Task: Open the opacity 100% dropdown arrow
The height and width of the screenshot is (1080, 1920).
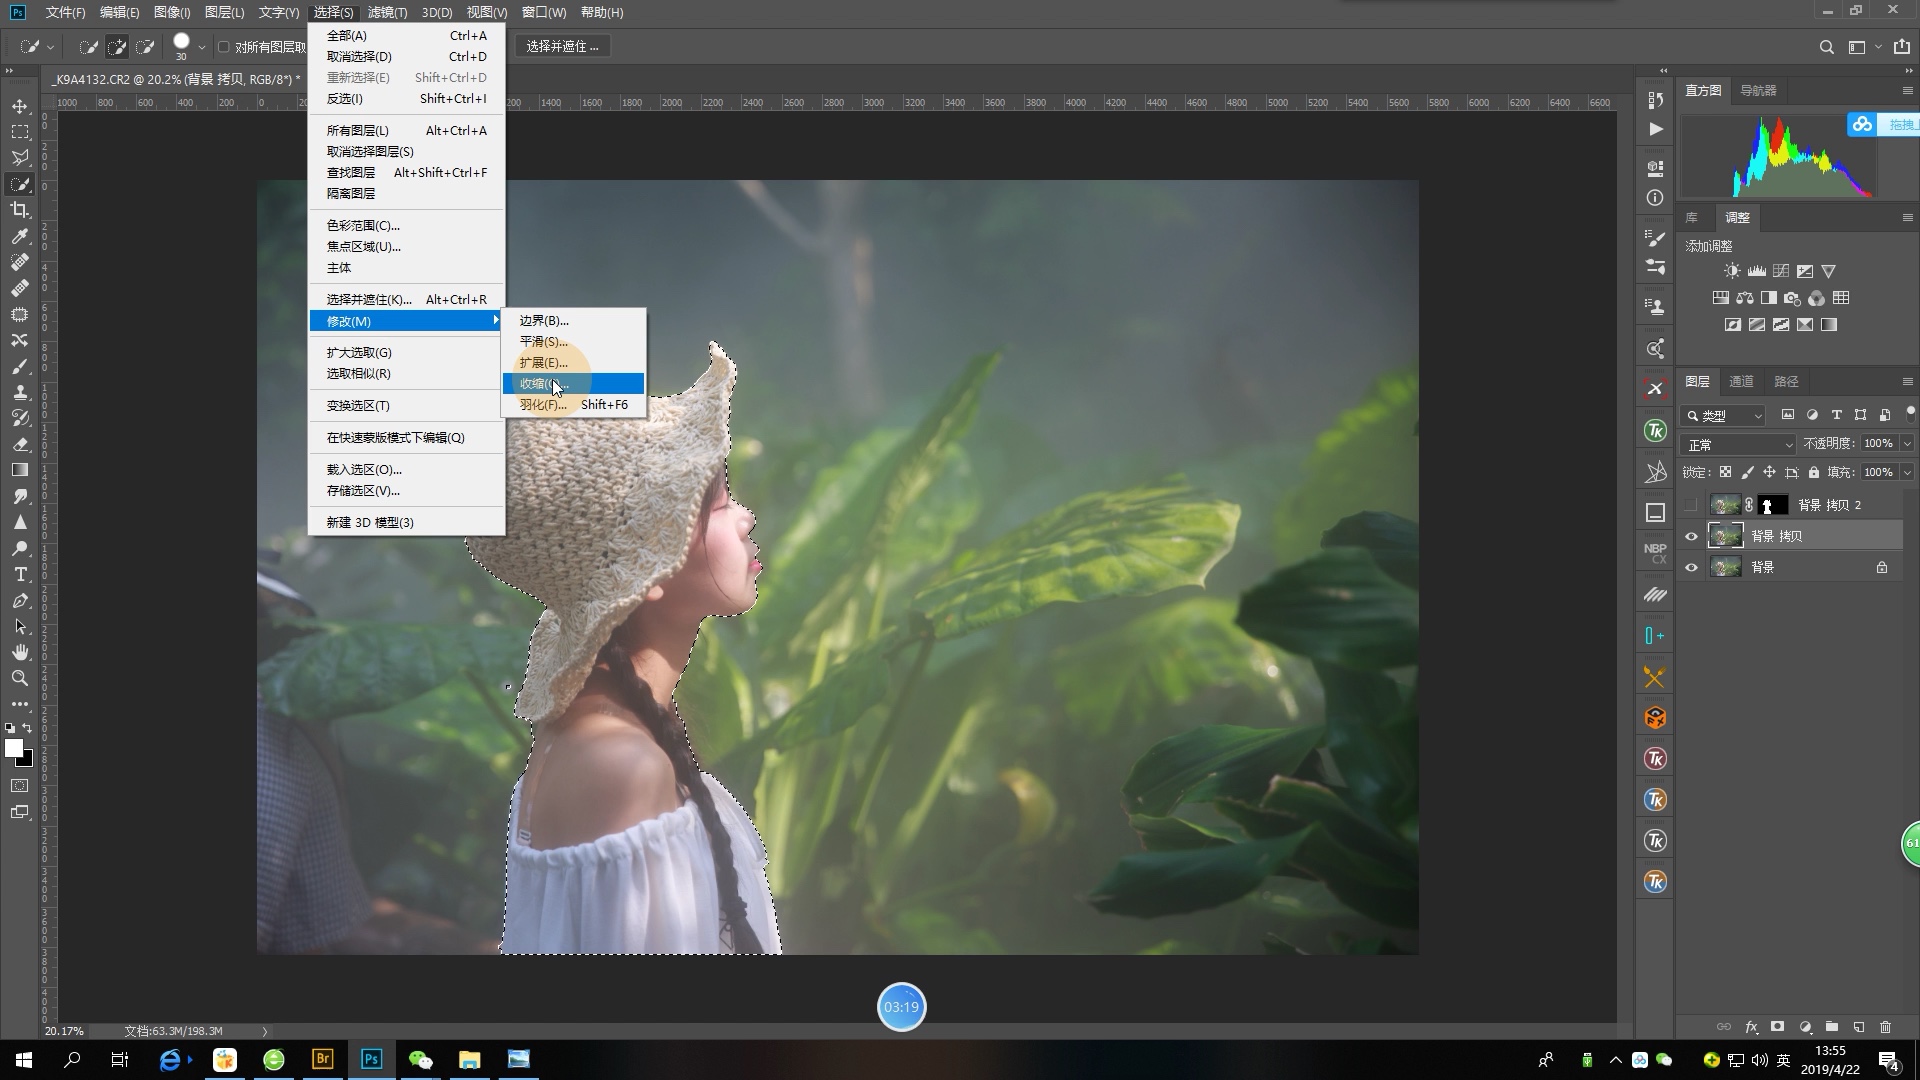Action: pos(1906,444)
